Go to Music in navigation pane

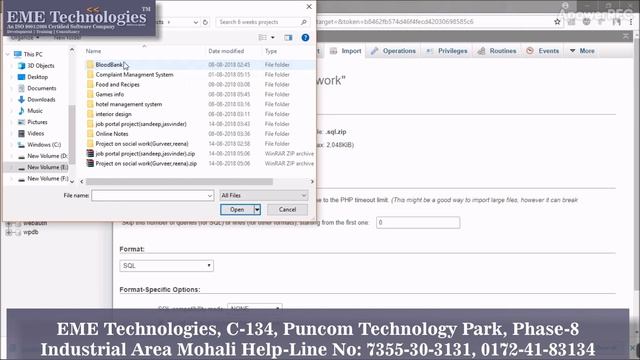pos(35,111)
